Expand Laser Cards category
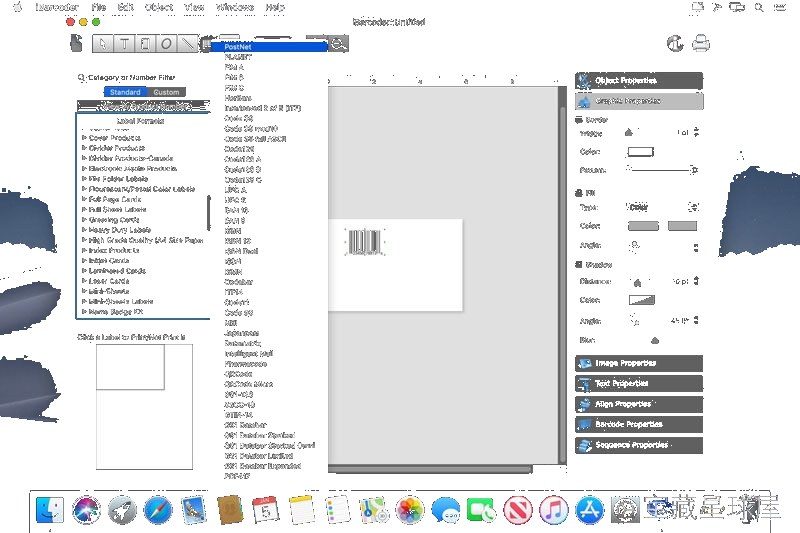The width and height of the screenshot is (800, 533). pyautogui.click(x=84, y=281)
